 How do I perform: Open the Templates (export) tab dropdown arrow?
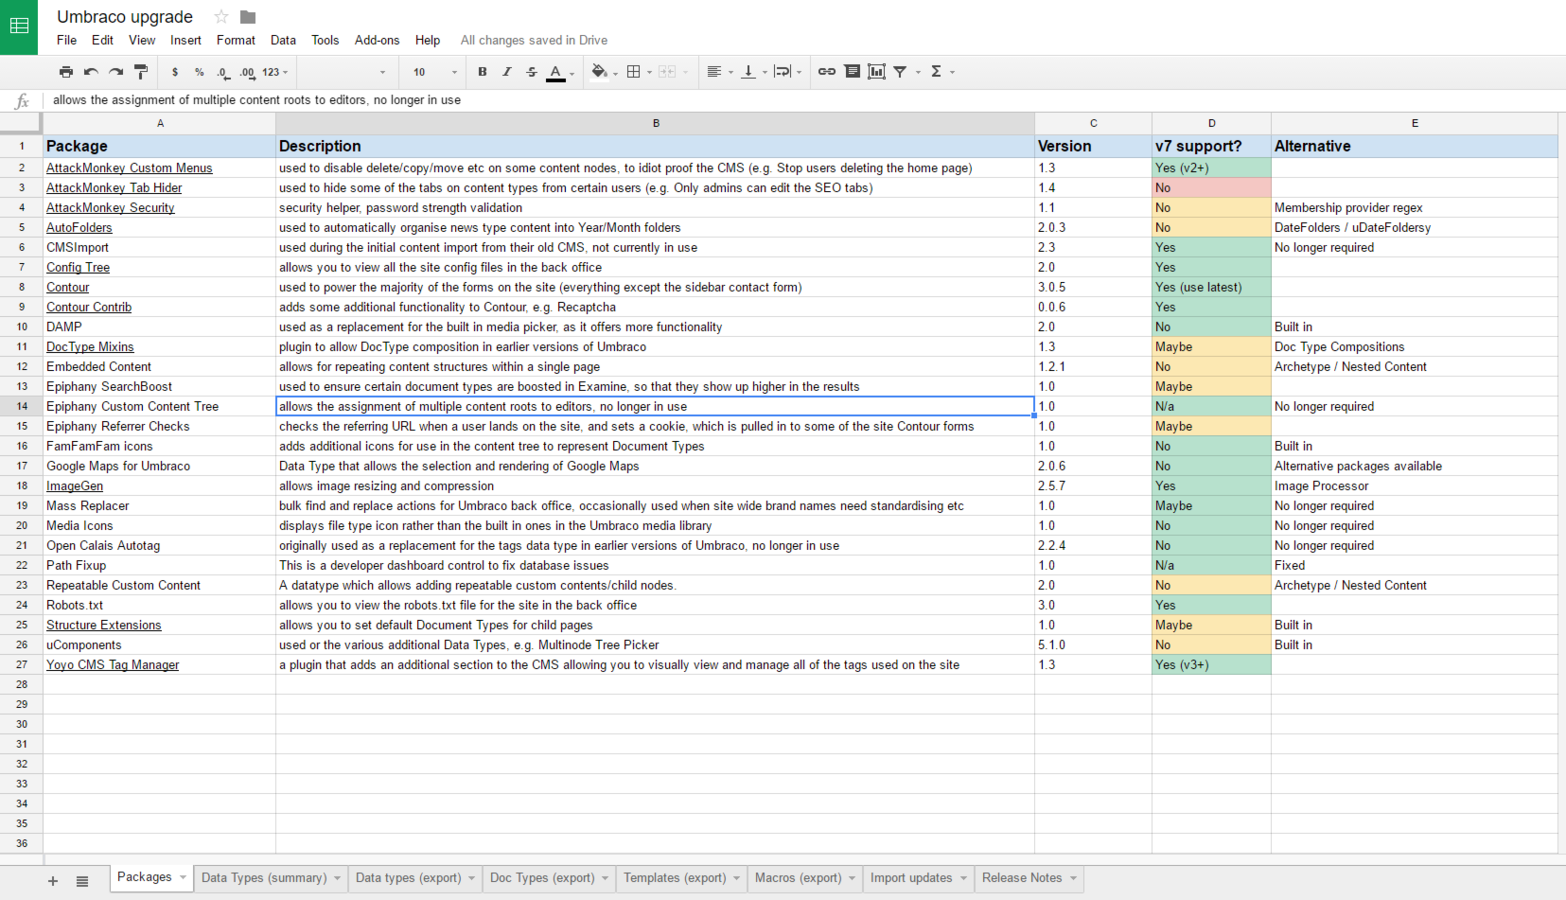(737, 879)
